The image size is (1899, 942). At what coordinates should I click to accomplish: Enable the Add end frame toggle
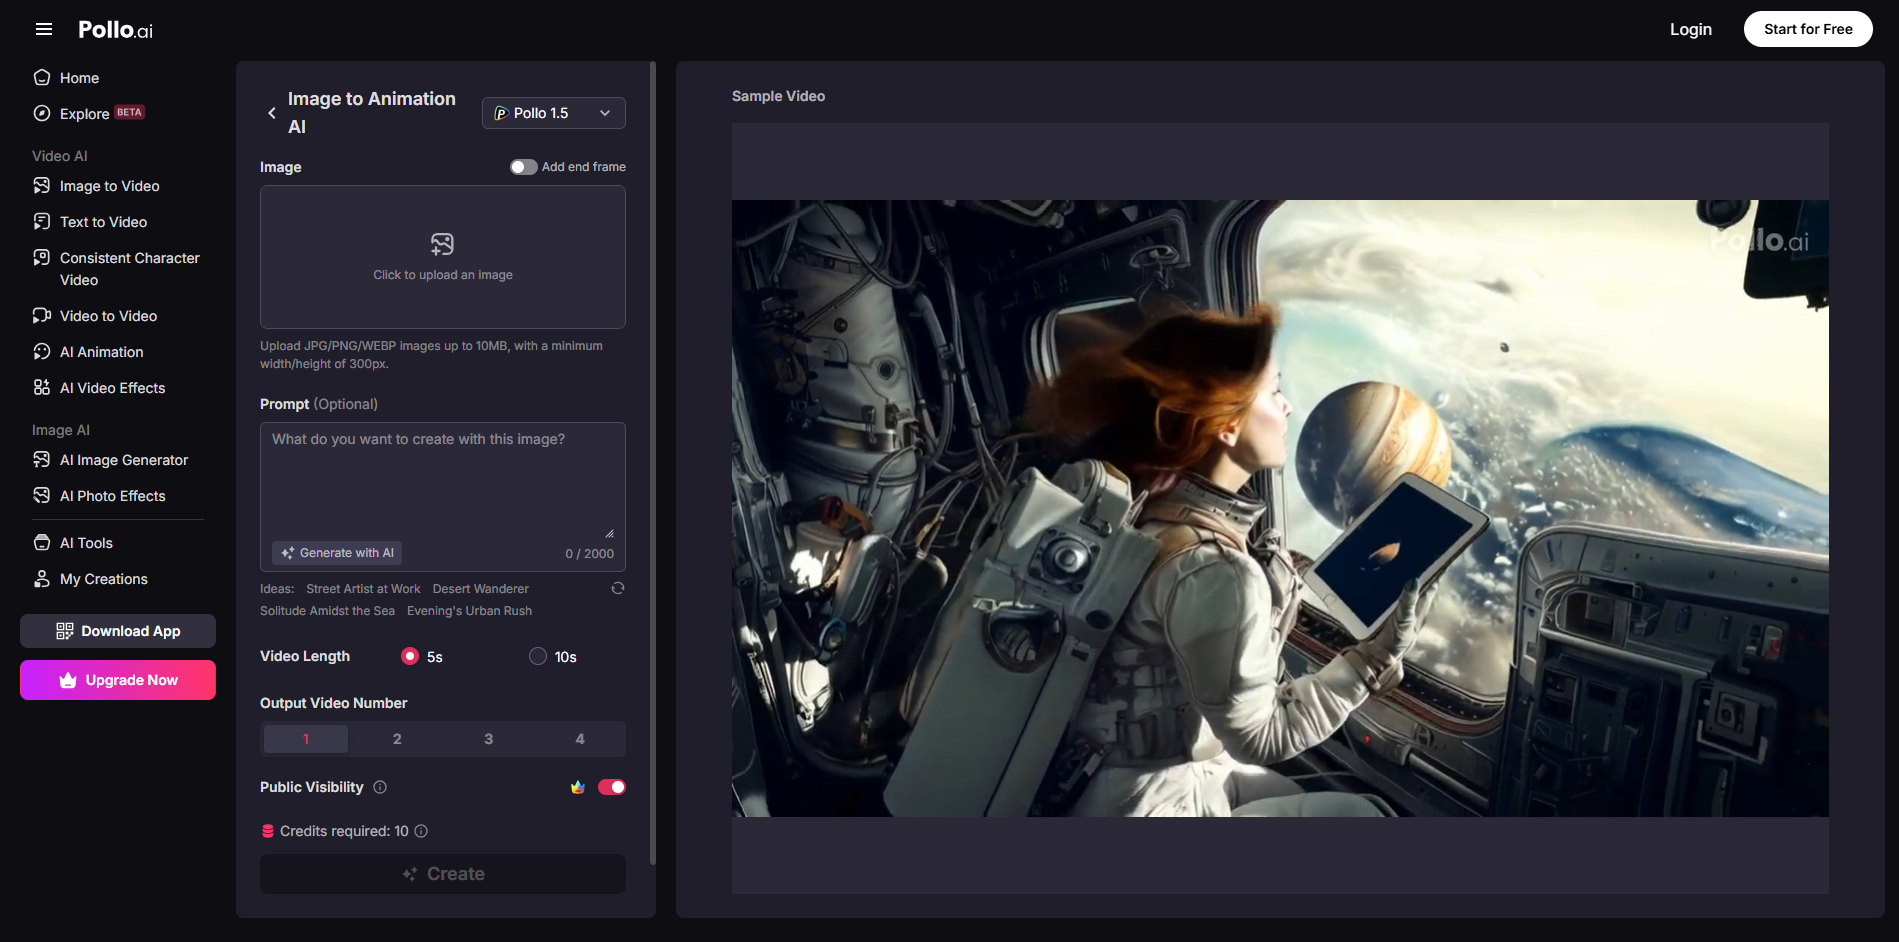click(523, 167)
